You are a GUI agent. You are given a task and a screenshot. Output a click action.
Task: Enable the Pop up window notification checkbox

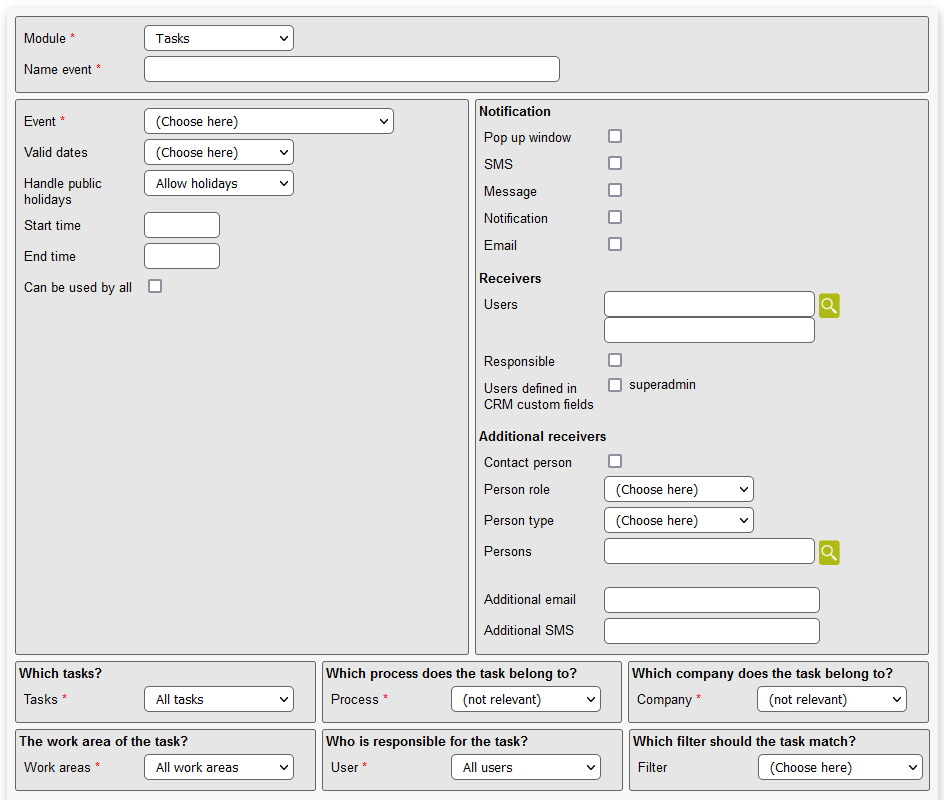615,136
